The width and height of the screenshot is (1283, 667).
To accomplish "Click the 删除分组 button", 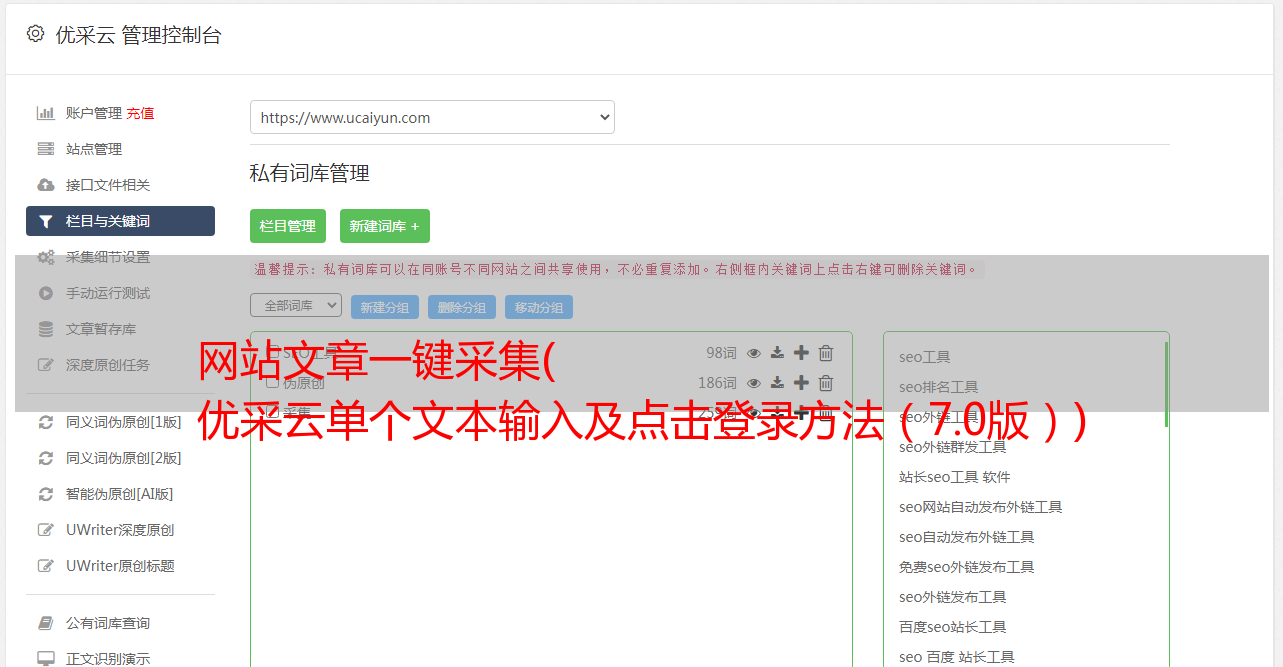I will tap(462, 307).
